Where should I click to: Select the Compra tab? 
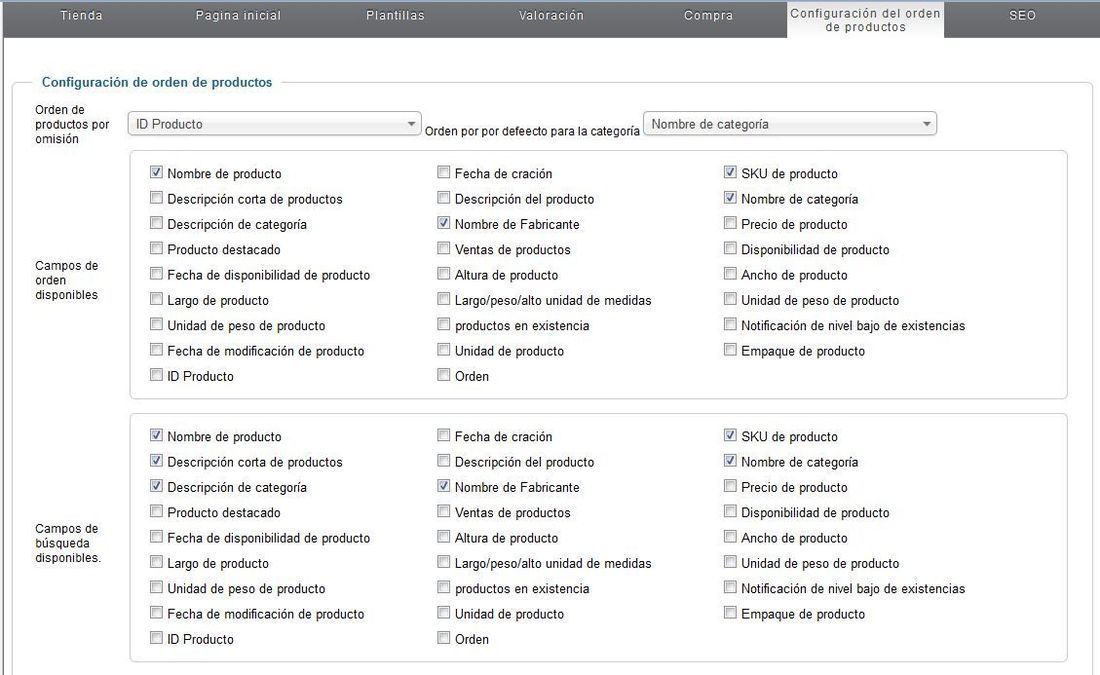coord(709,15)
